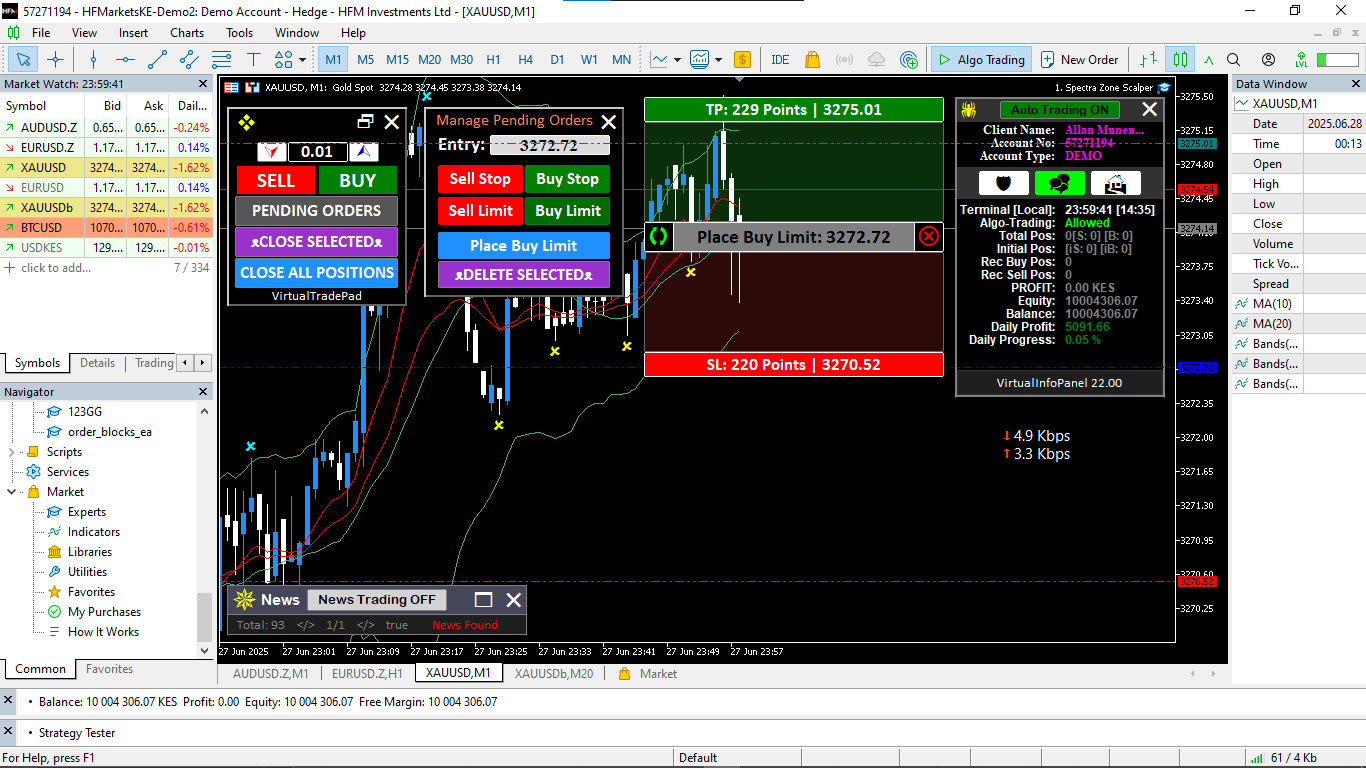
Task: Click the radar icon with green plus
Action: [x=908, y=59]
